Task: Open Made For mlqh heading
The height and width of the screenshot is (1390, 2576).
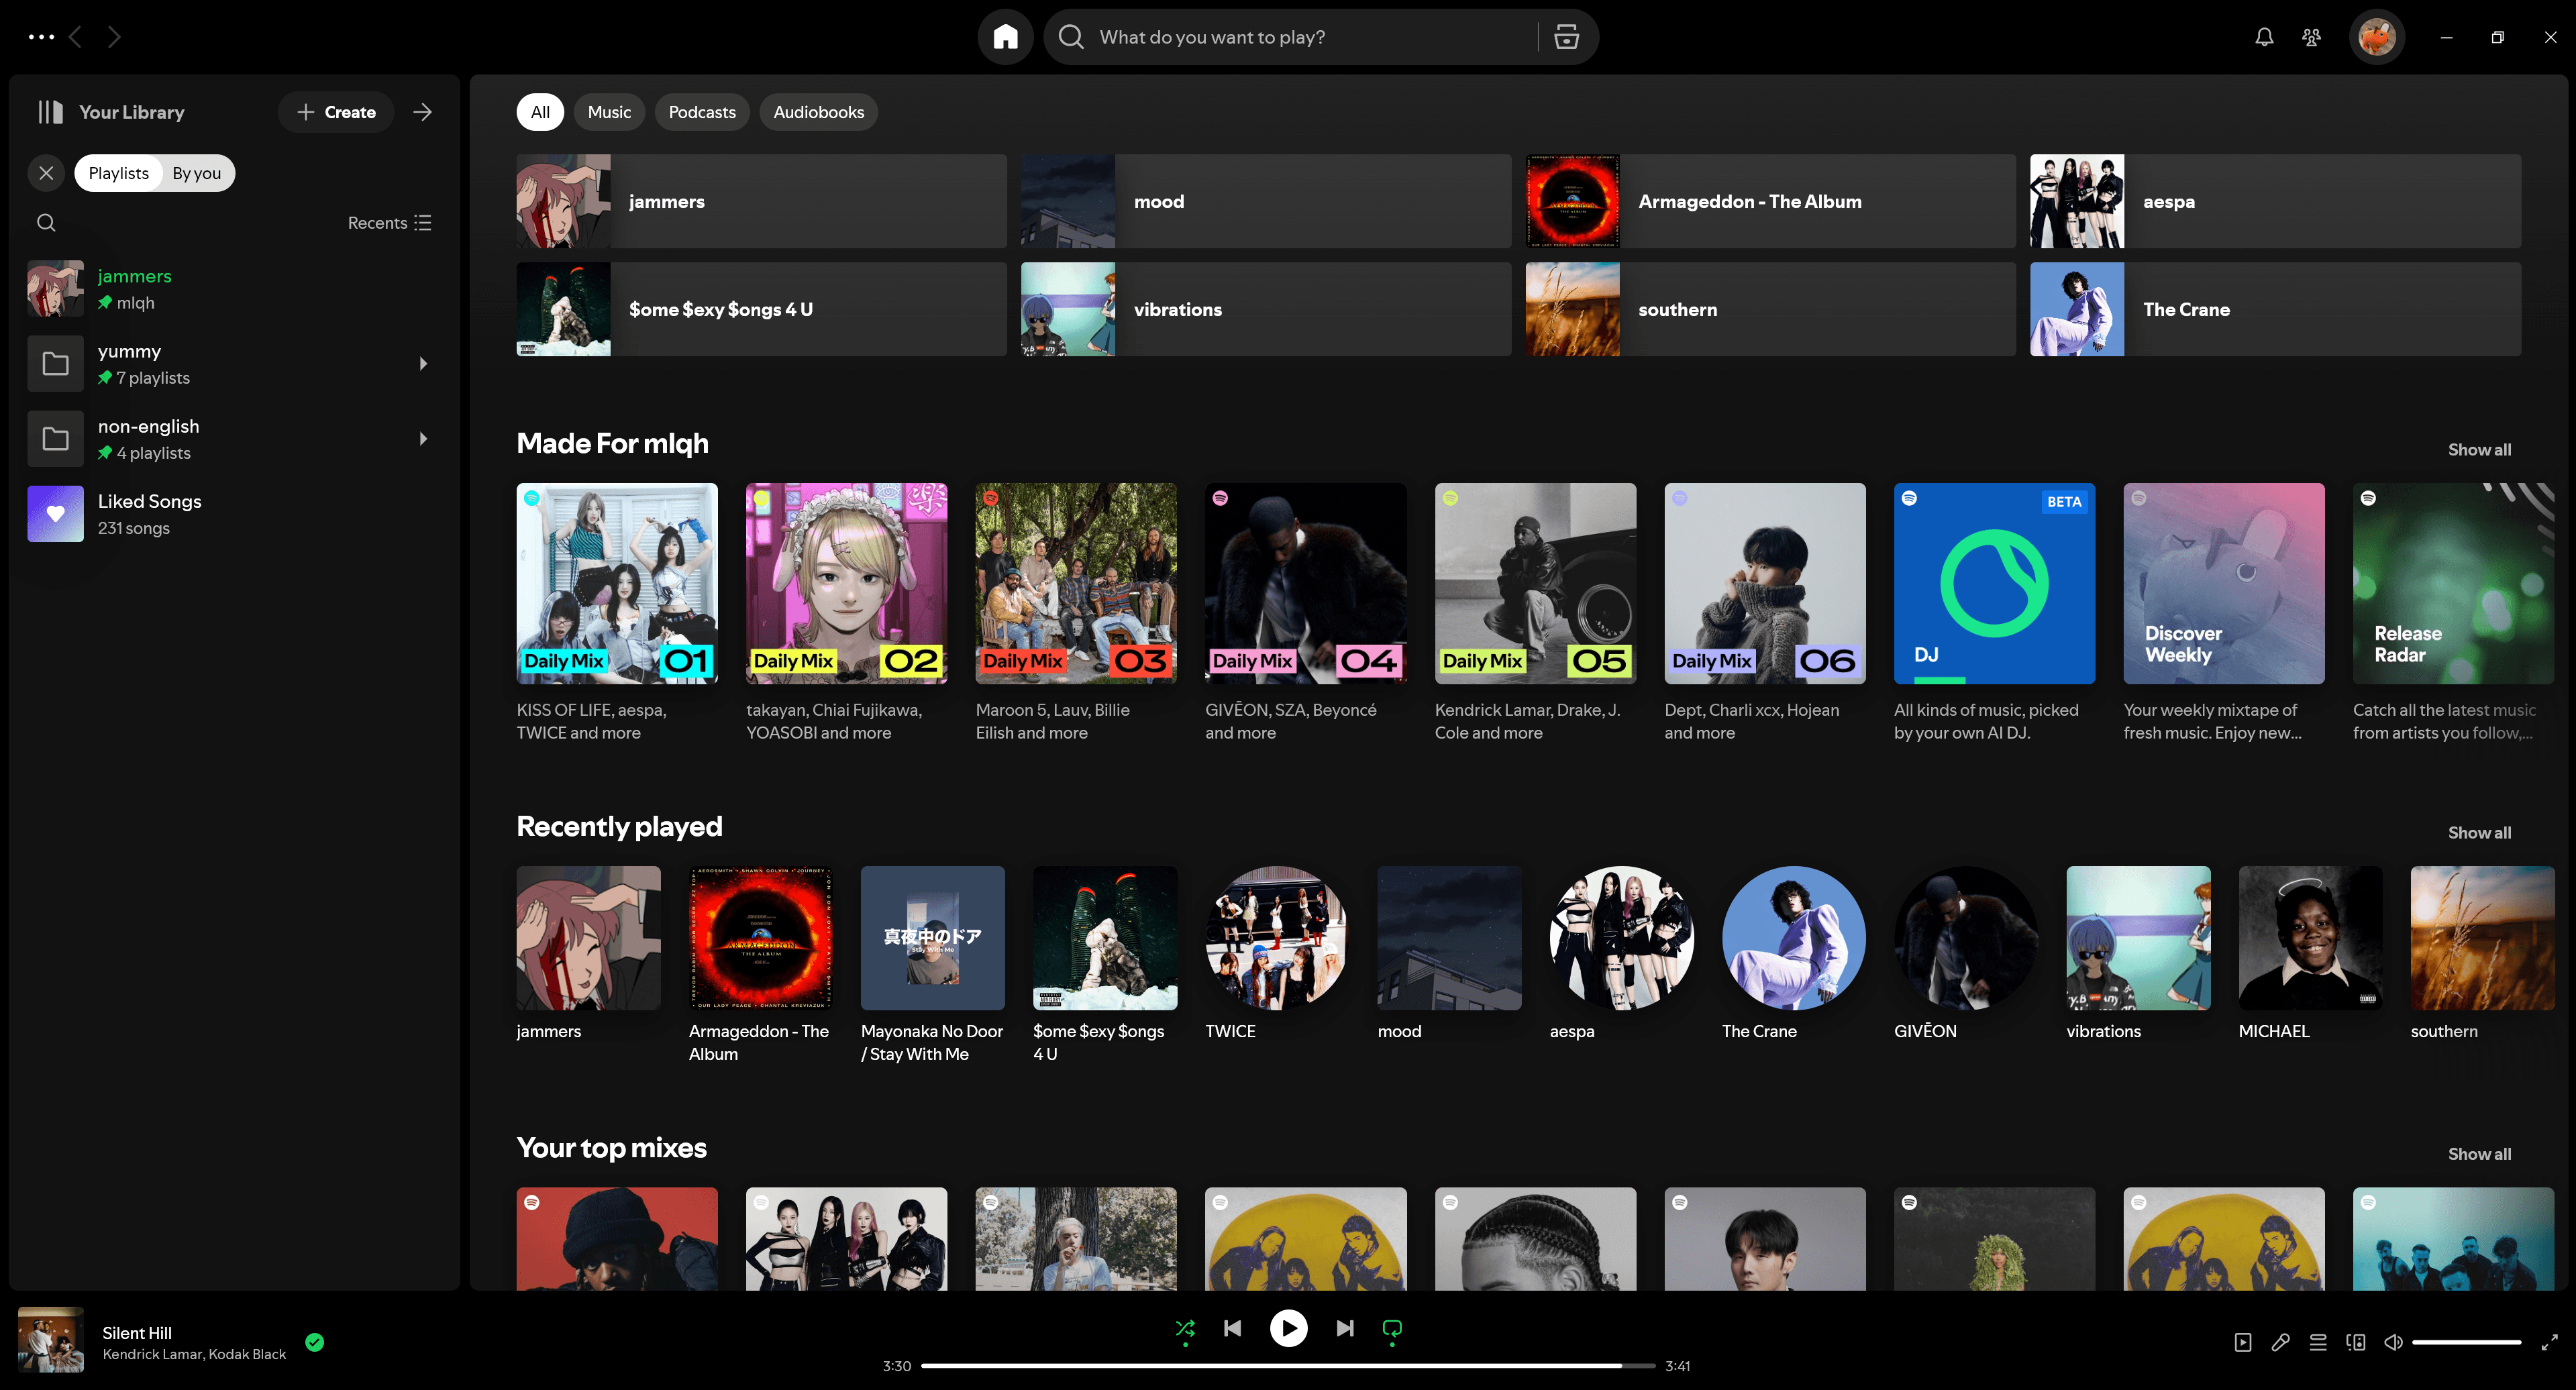Action: (x=612, y=443)
